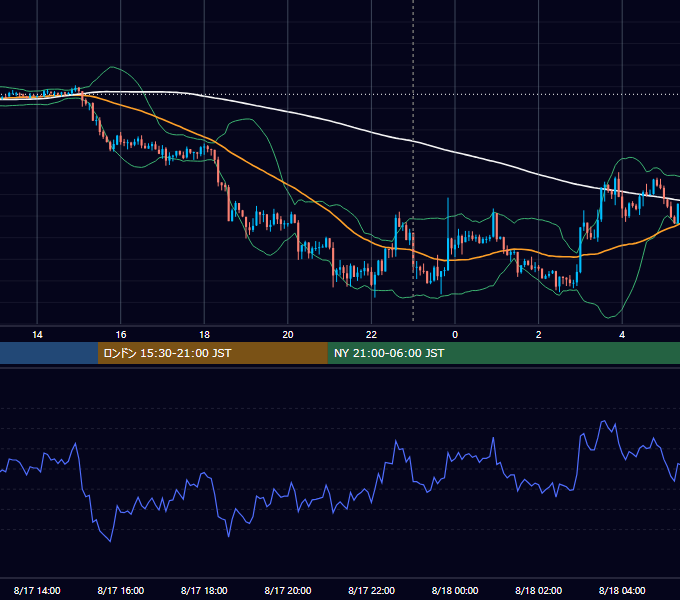This screenshot has height=600, width=680.
Task: Click the 4 hour axis label
Action: click(622, 335)
